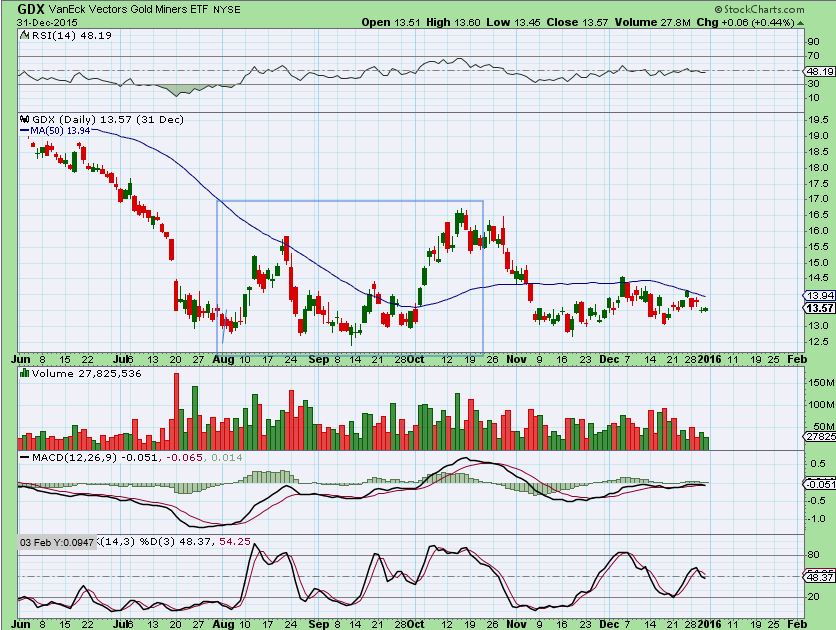This screenshot has height=630, width=836.
Task: Click the 90 level on RSI axis
Action: (x=814, y=42)
